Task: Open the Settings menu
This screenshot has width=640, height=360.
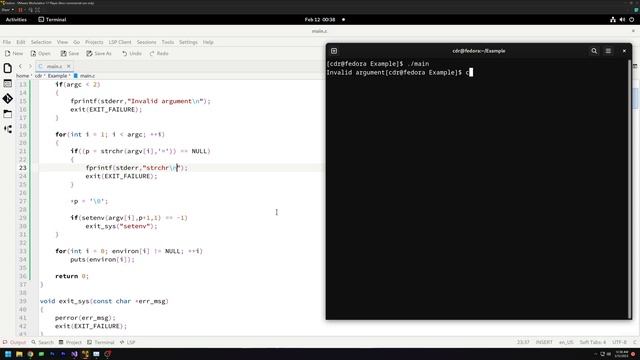Action: click(188, 42)
